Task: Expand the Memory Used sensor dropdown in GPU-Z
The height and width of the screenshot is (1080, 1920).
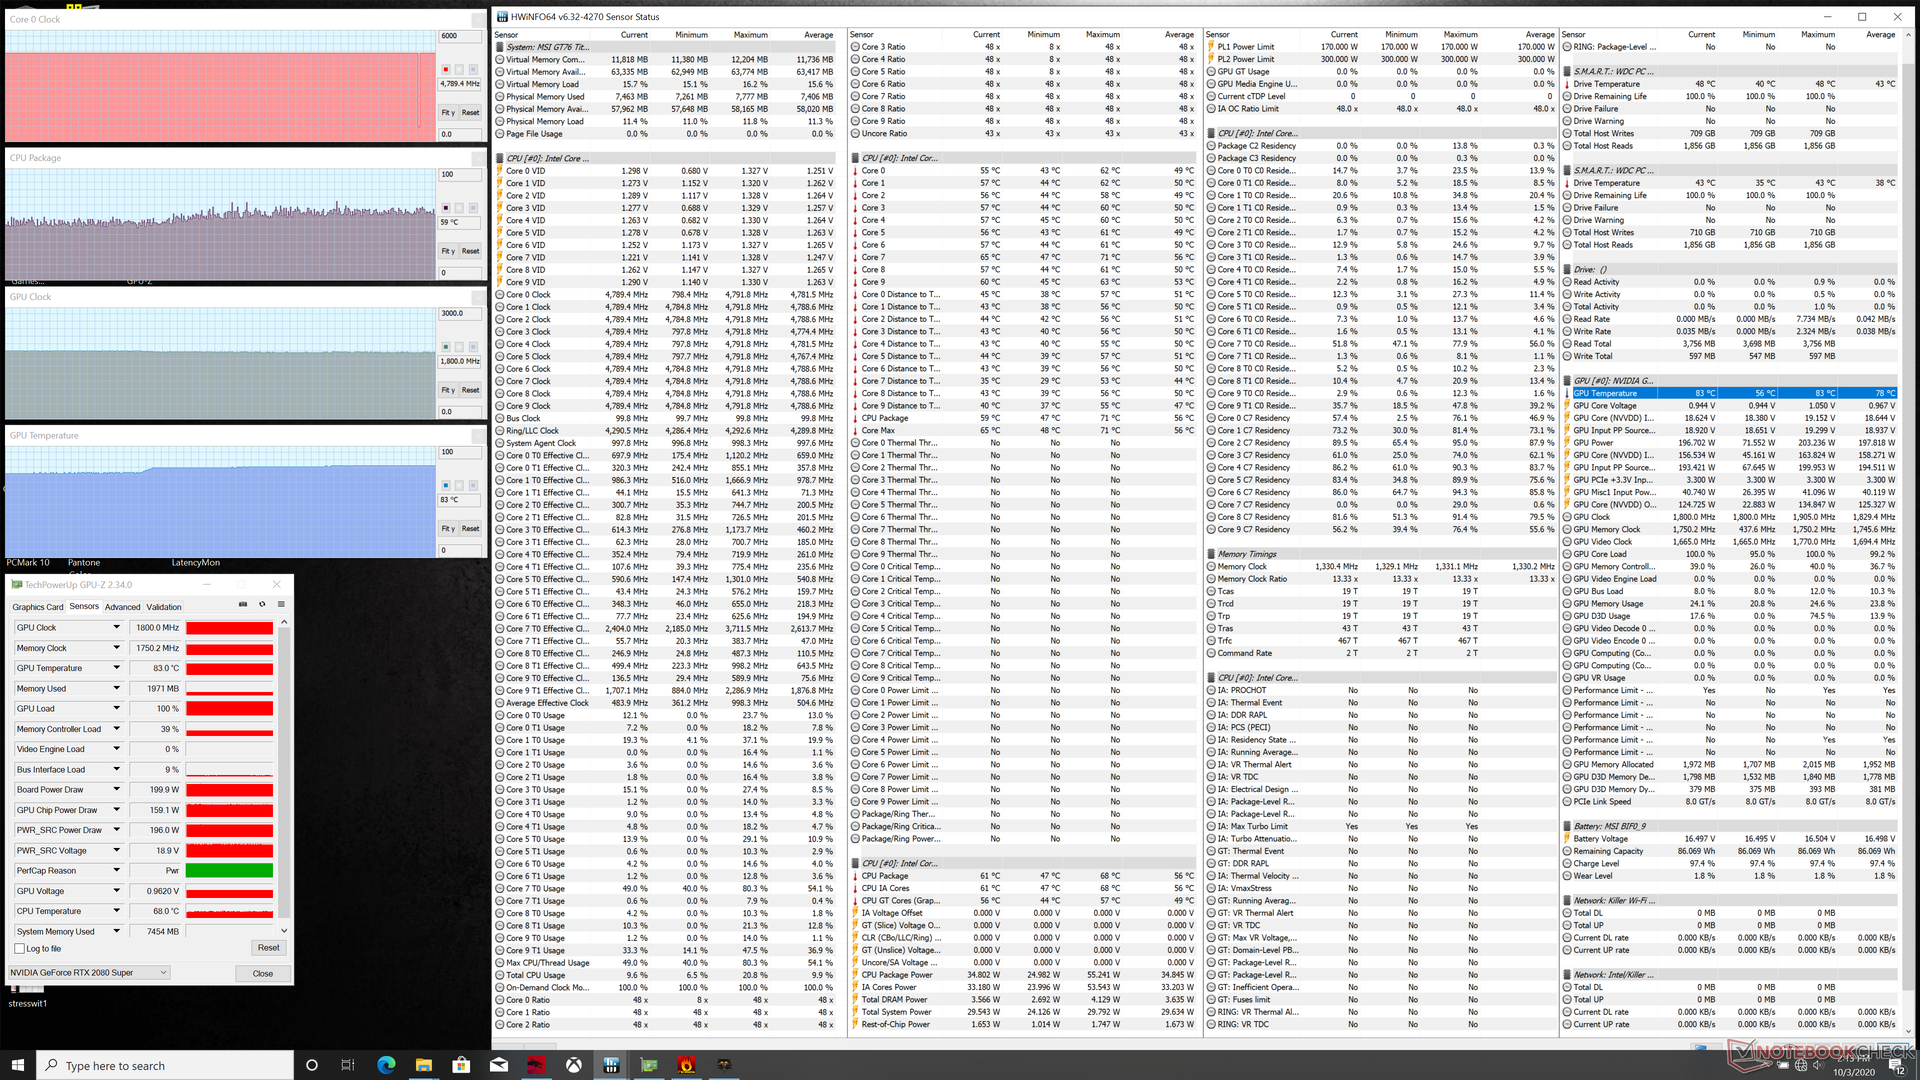Action: tap(116, 688)
